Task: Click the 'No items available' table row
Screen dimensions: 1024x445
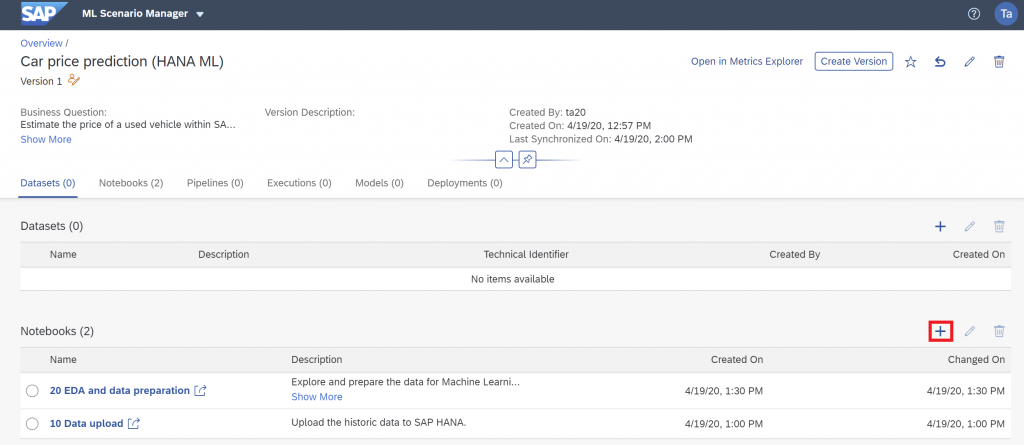Action: click(516, 279)
